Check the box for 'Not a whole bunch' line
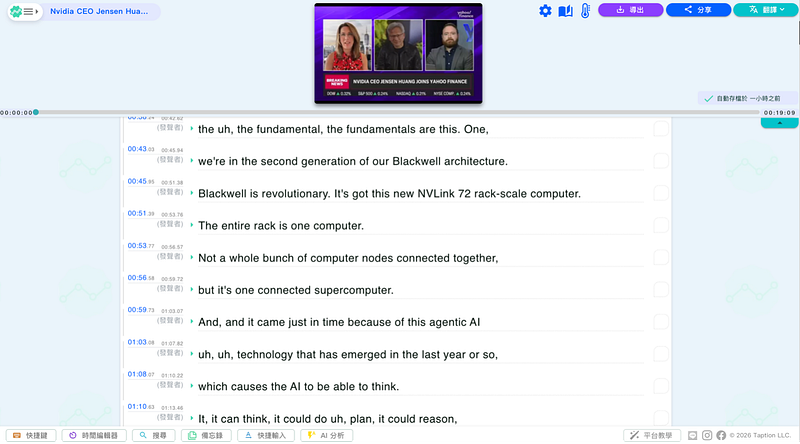 [x=661, y=257]
